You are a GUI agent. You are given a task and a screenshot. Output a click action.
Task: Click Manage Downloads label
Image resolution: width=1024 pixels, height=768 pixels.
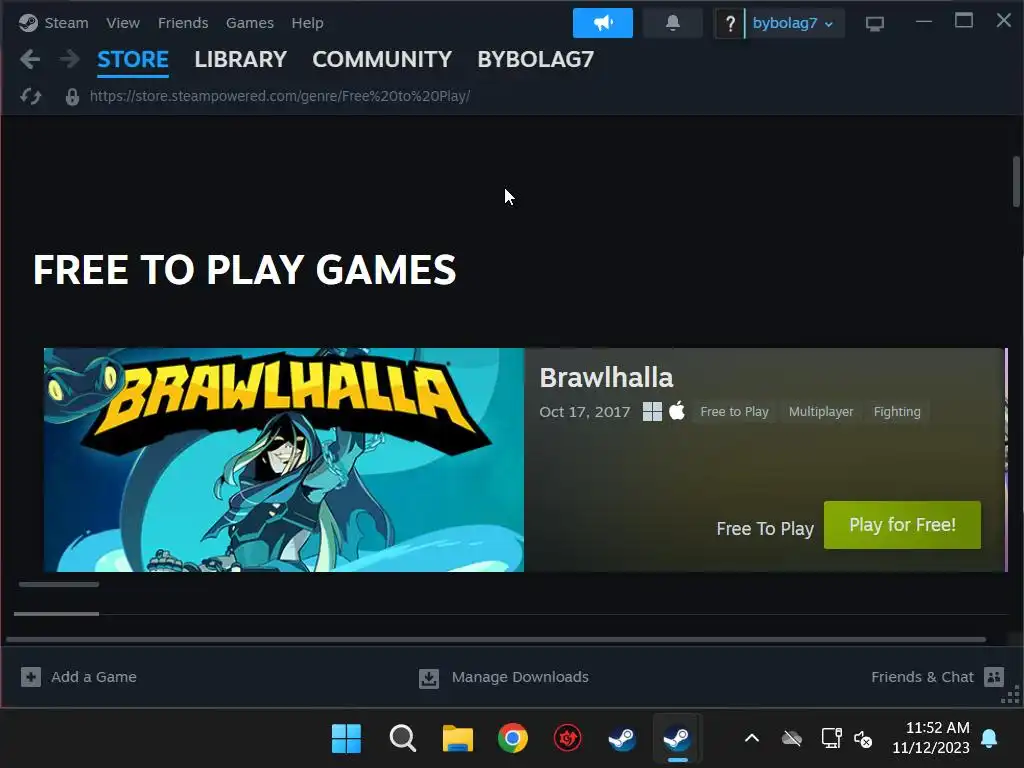520,677
